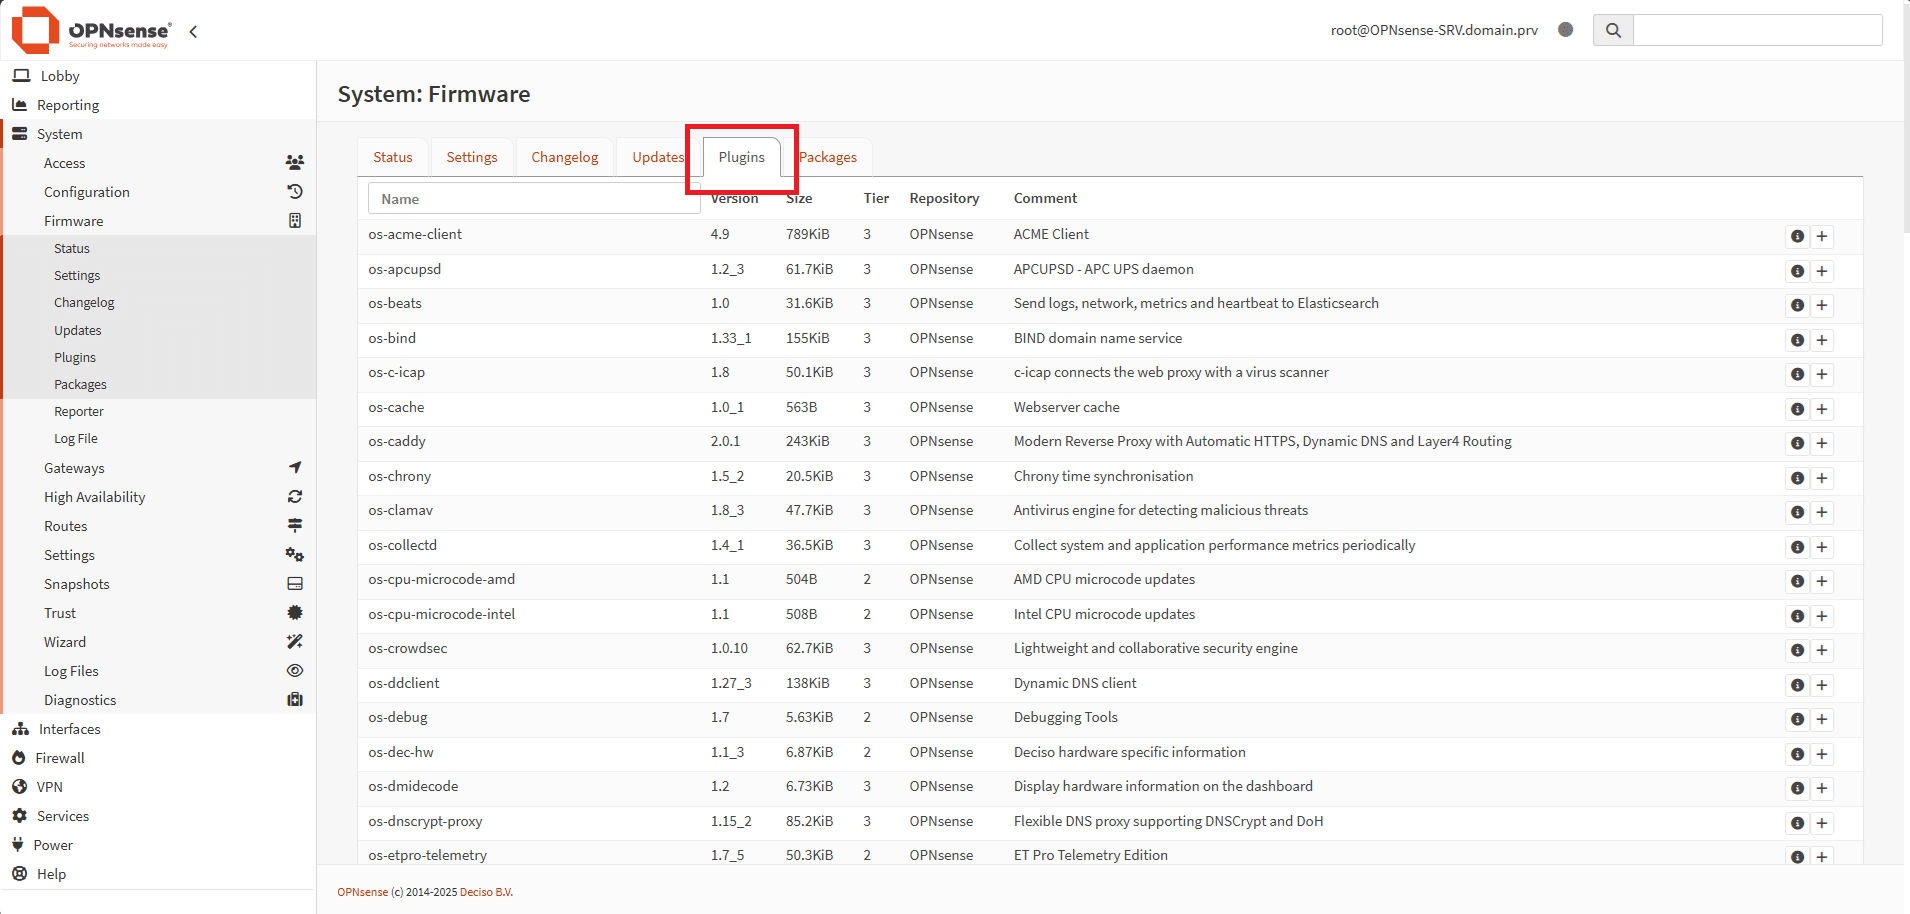The width and height of the screenshot is (1910, 914).
Task: Show info for os-c-icap plugin
Action: pyautogui.click(x=1797, y=375)
